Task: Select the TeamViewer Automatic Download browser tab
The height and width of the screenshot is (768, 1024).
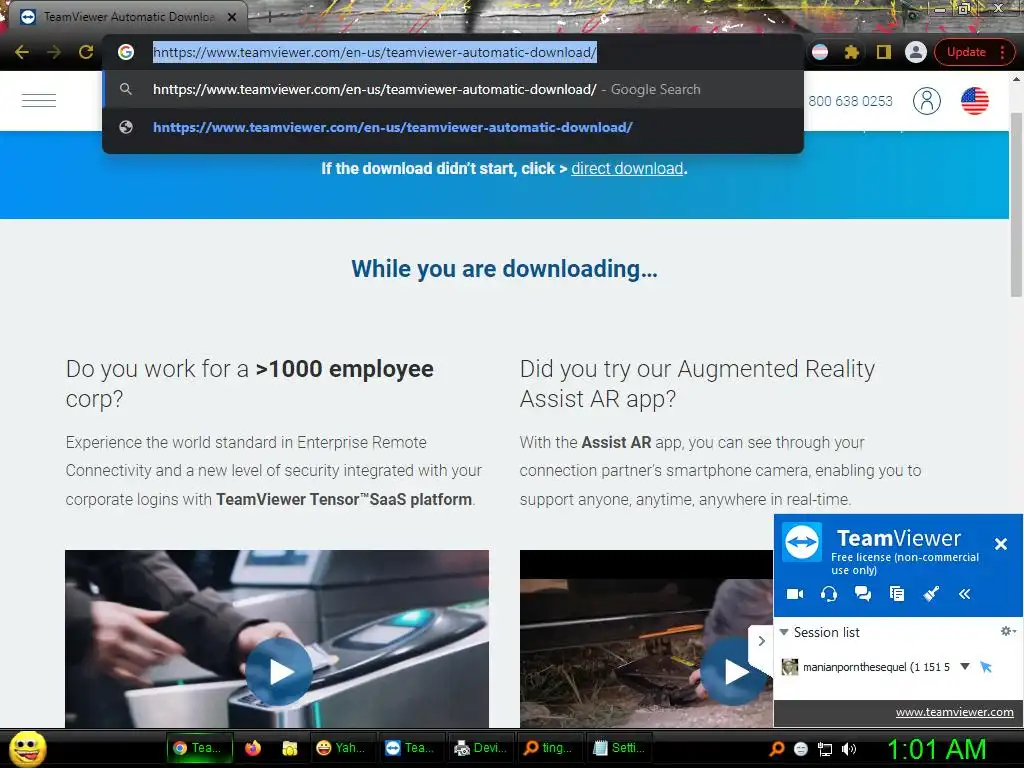Action: [x=128, y=17]
